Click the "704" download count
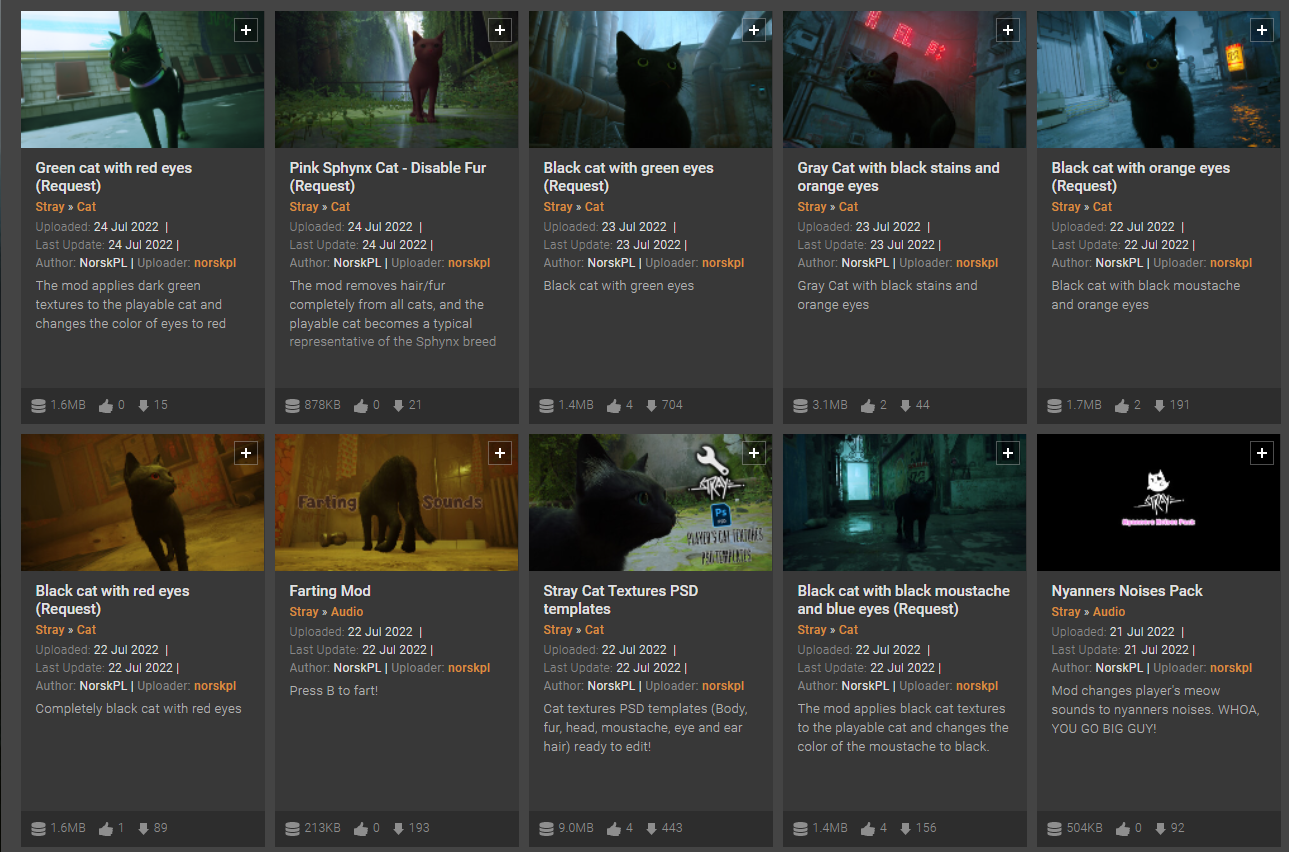The image size is (1289, 852). click(x=672, y=406)
